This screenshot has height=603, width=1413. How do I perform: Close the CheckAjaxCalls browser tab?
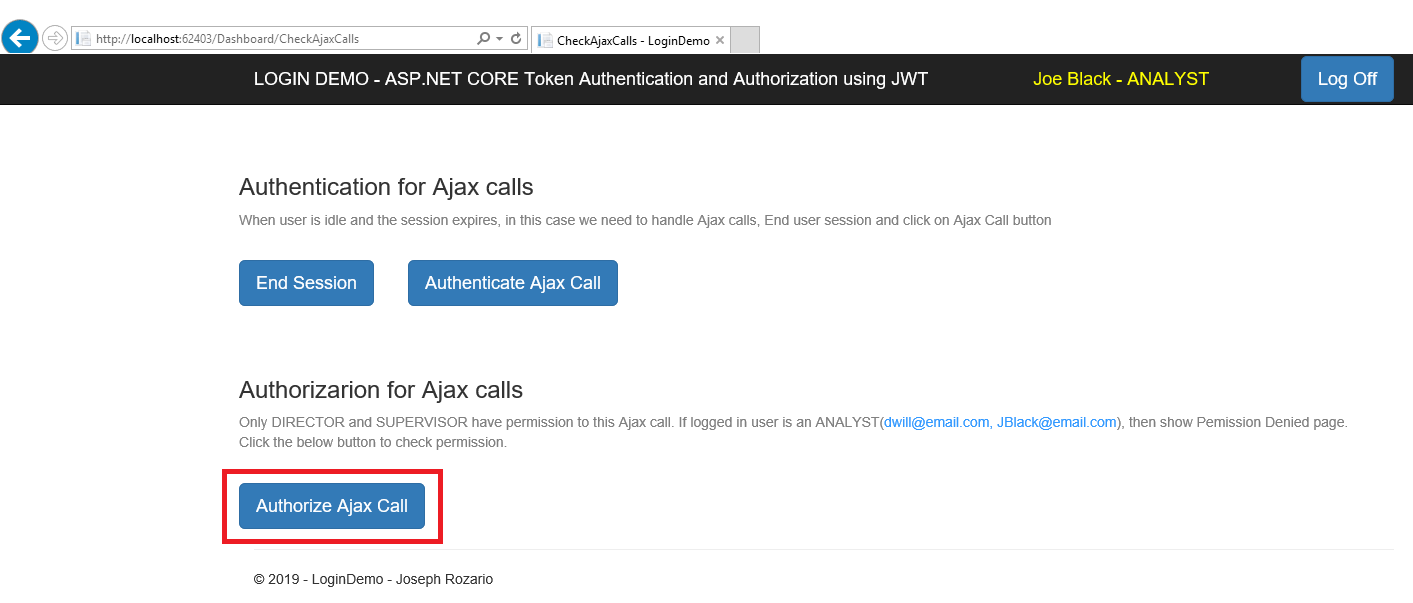[719, 41]
